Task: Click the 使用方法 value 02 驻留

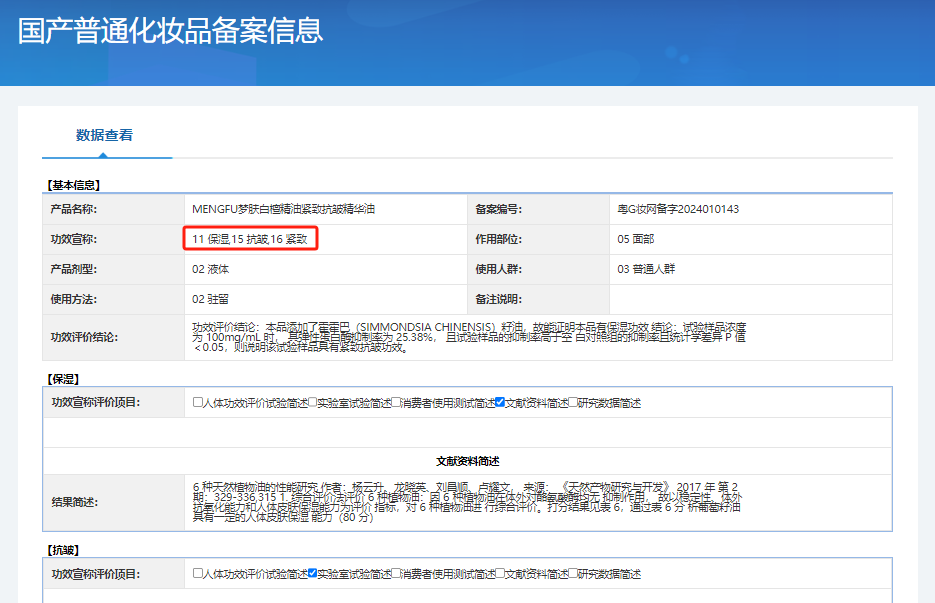Action: tap(211, 299)
